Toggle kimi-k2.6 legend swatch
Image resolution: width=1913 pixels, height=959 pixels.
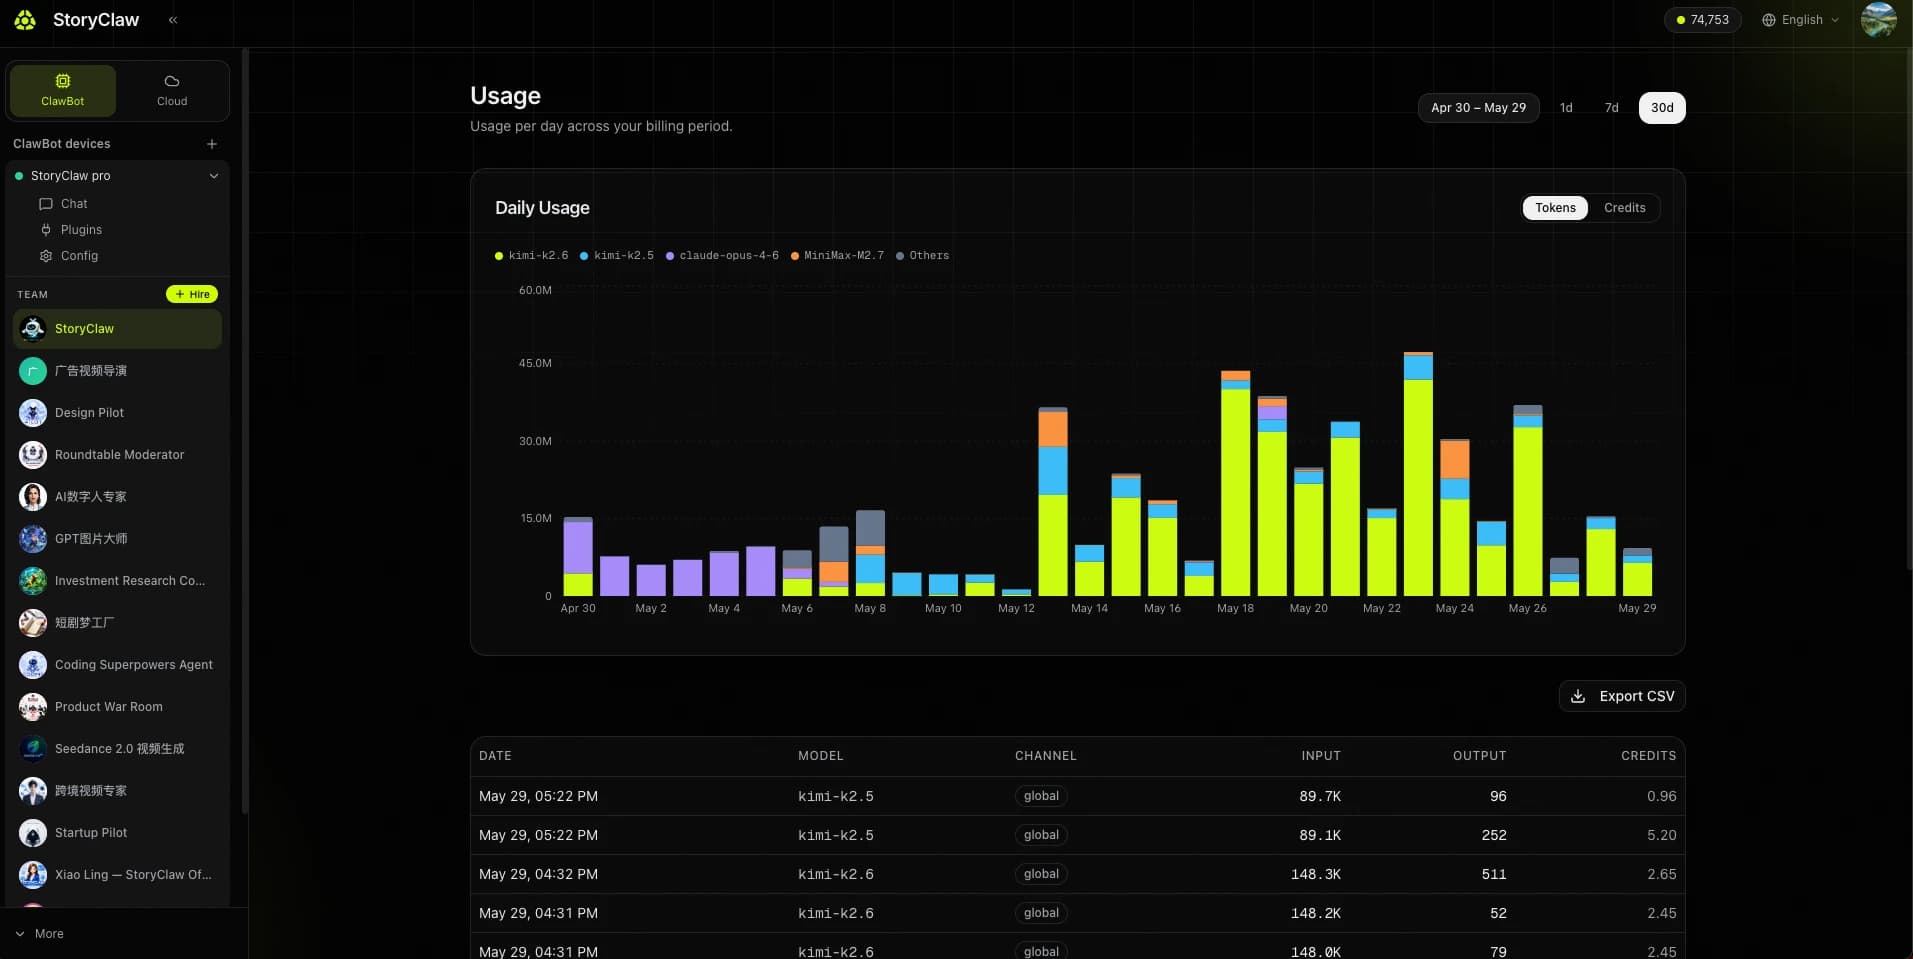[499, 256]
